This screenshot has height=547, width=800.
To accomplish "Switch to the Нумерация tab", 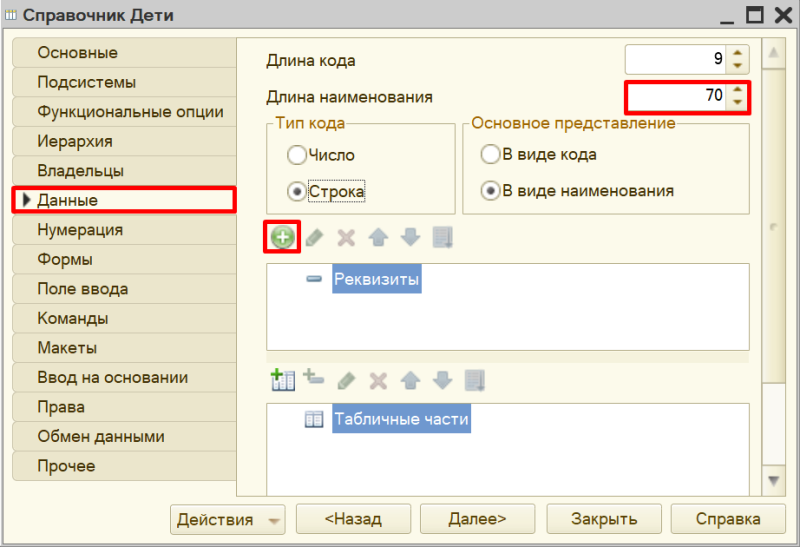I will pyautogui.click(x=80, y=230).
